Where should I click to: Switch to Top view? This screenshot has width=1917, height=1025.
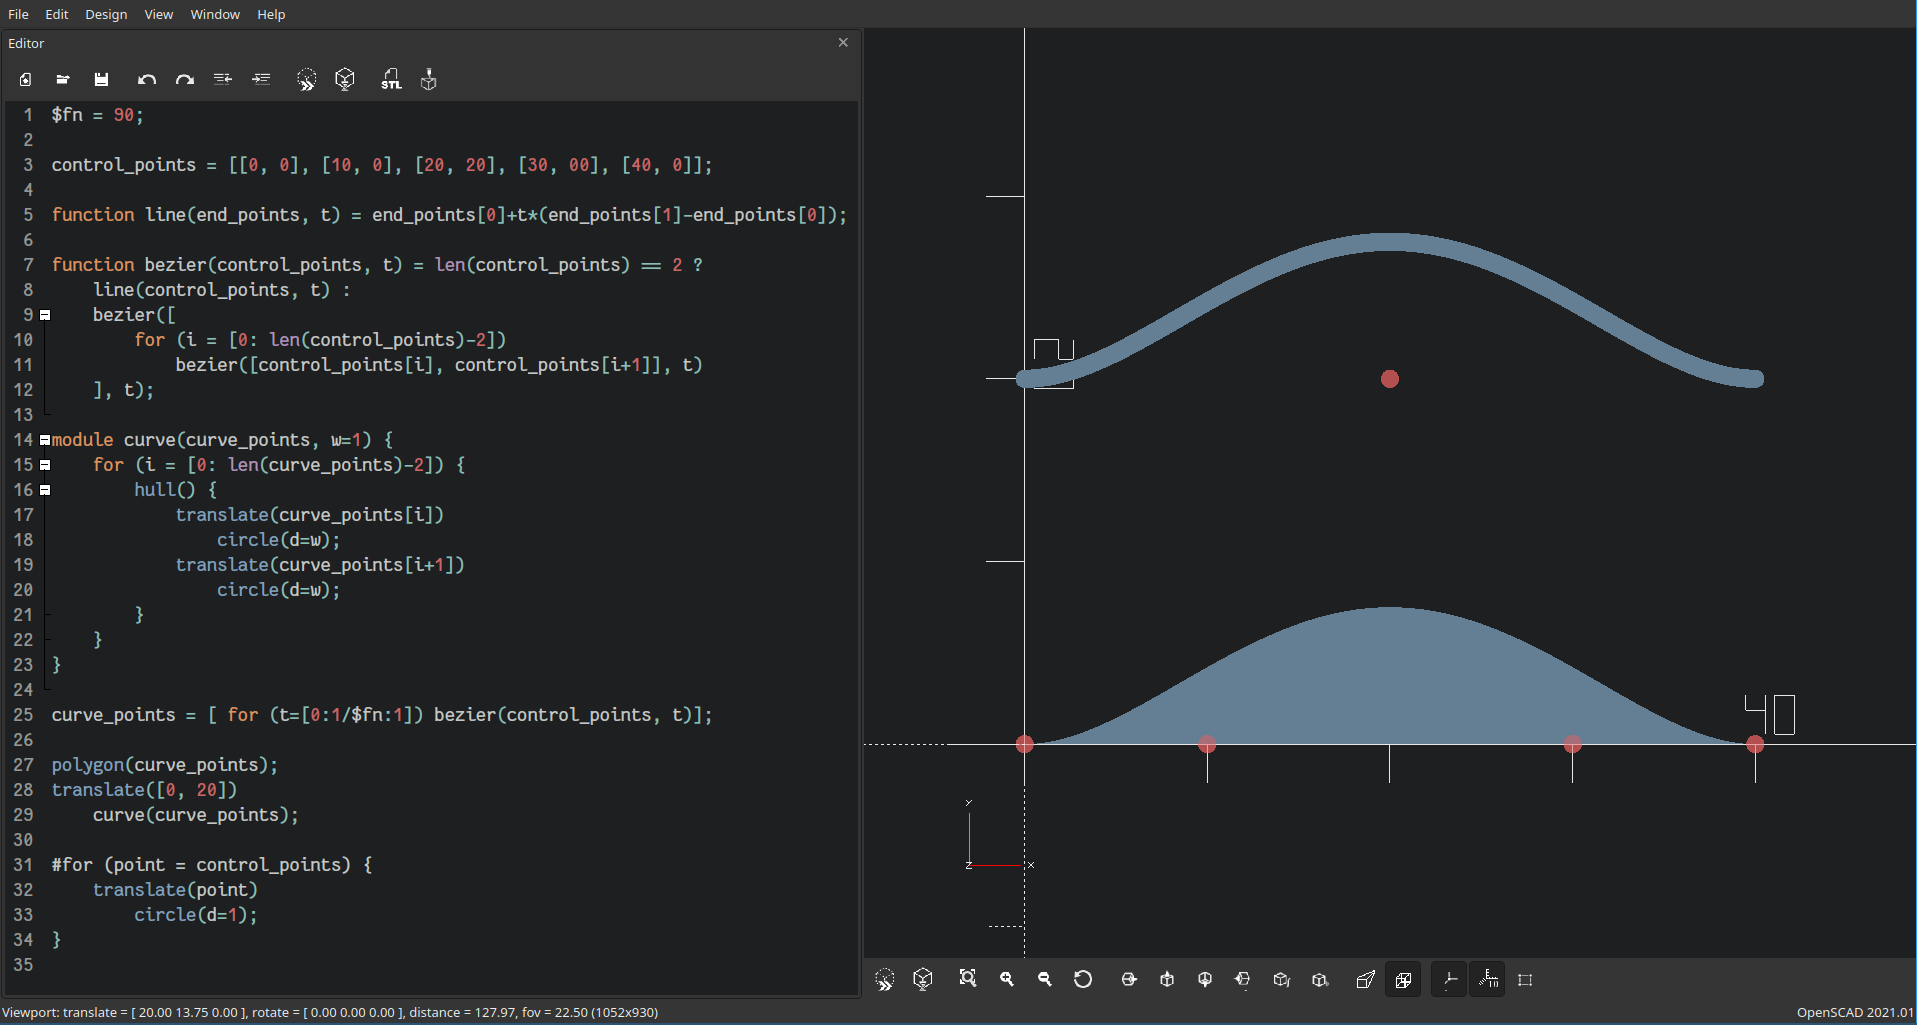tap(1167, 979)
